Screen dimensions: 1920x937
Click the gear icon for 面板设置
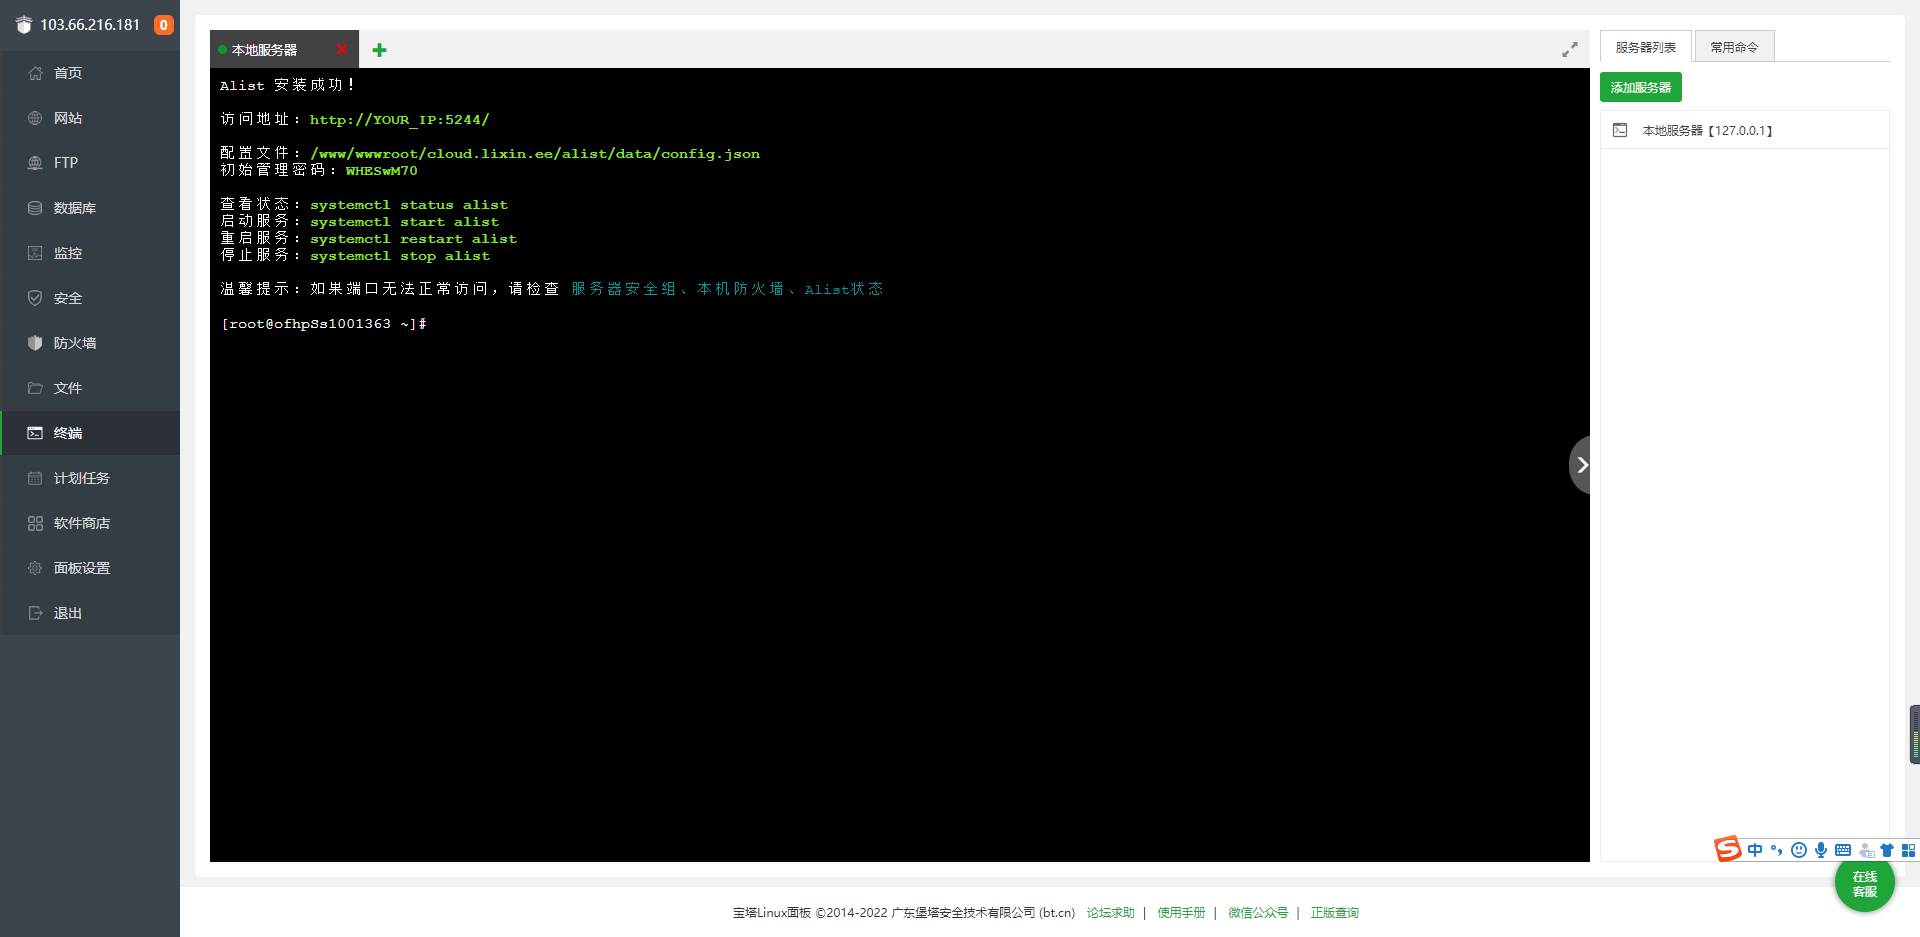(x=35, y=568)
